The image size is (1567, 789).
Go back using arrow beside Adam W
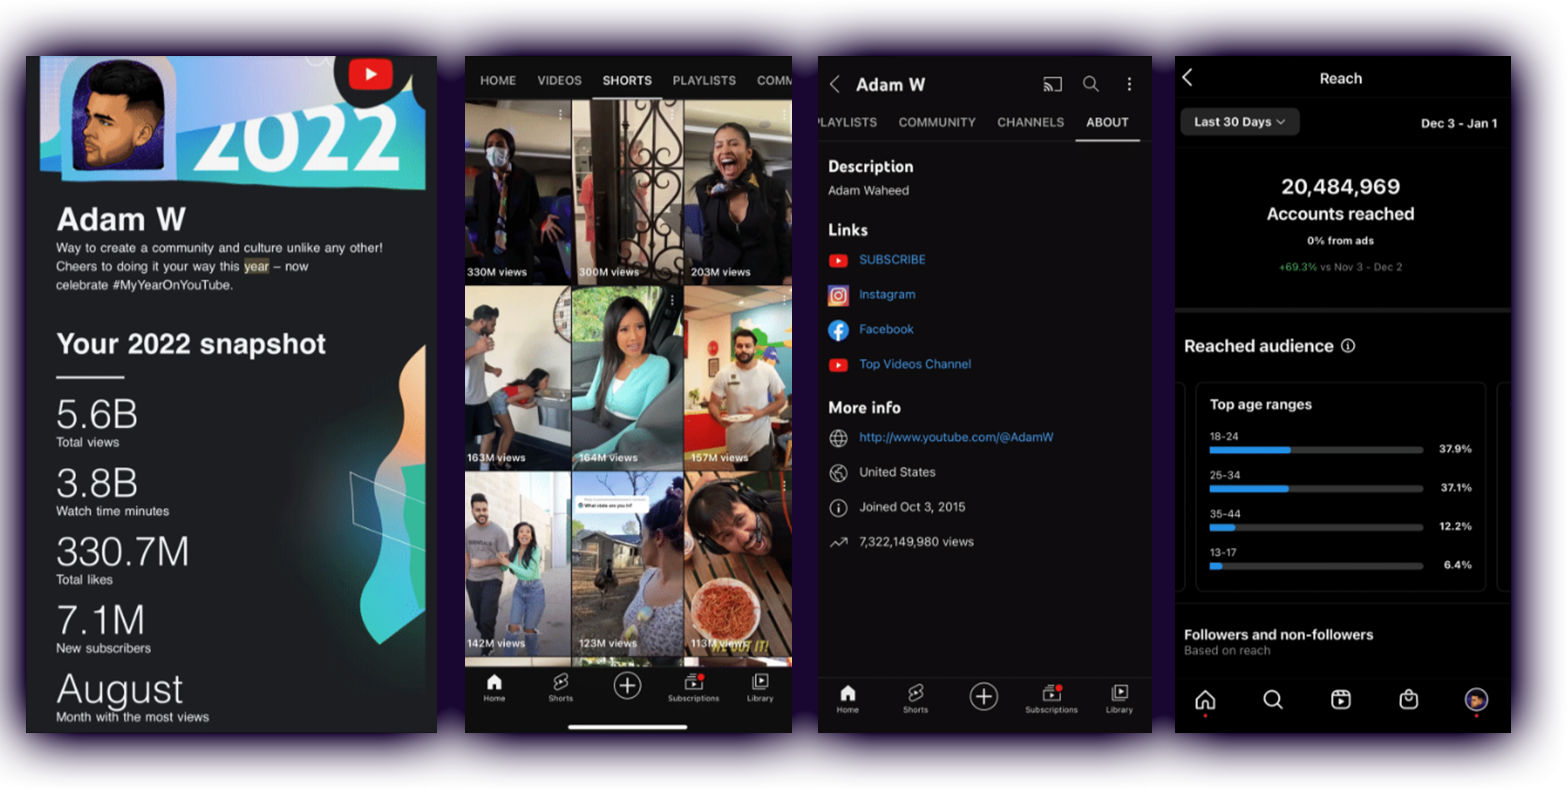pyautogui.click(x=835, y=84)
